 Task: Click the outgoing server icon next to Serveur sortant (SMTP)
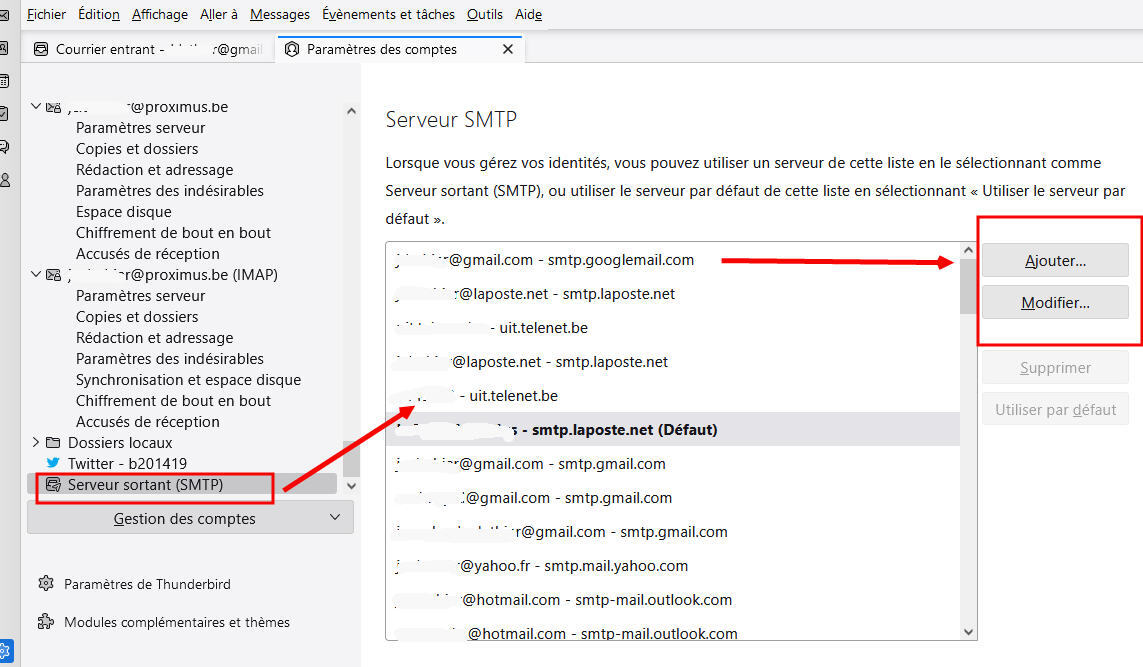[52, 485]
